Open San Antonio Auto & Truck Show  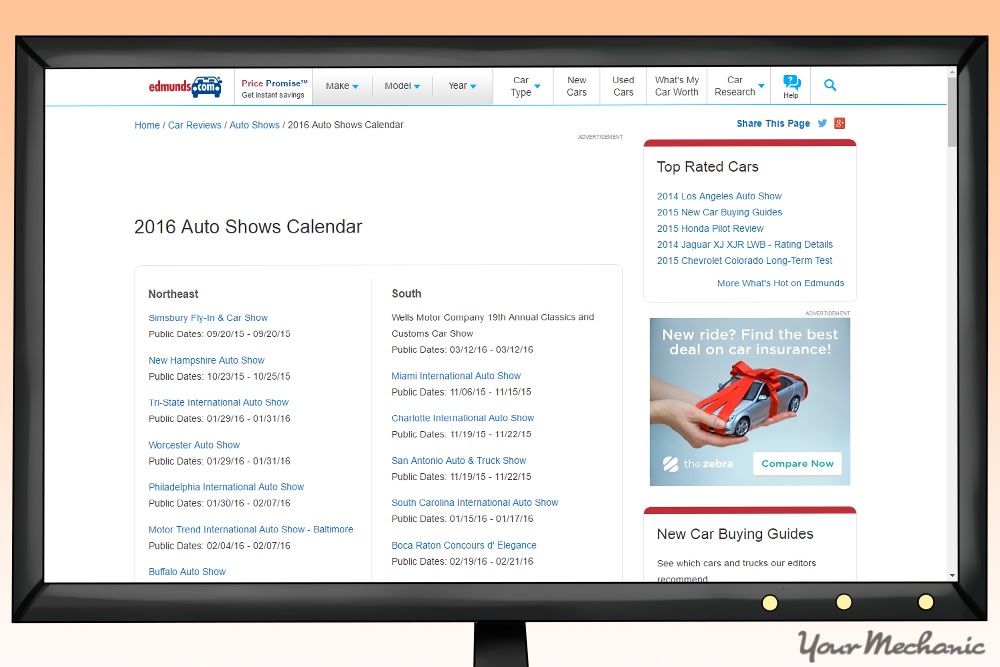click(x=459, y=460)
